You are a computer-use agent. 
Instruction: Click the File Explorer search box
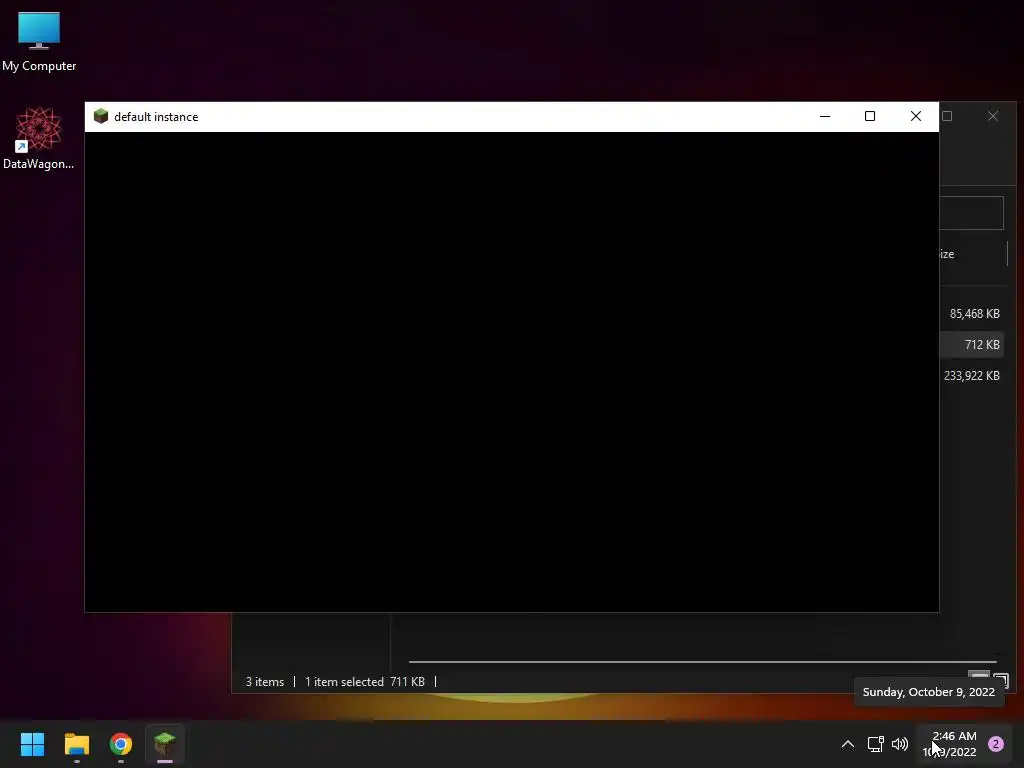point(971,213)
